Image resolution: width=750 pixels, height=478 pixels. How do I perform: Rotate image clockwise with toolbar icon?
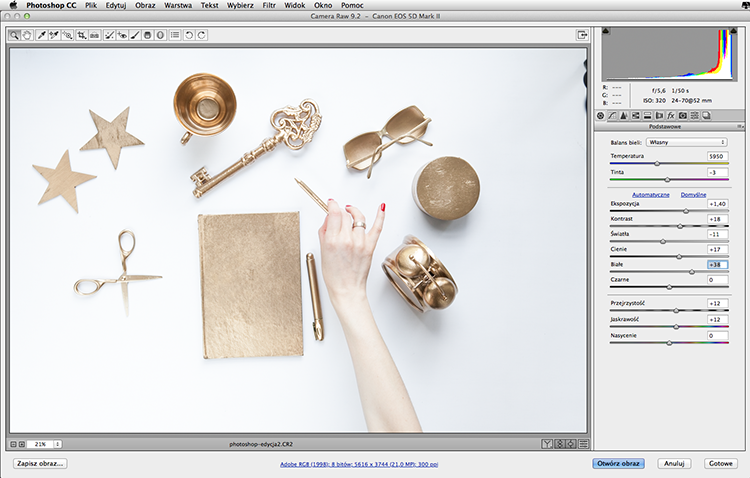201,35
